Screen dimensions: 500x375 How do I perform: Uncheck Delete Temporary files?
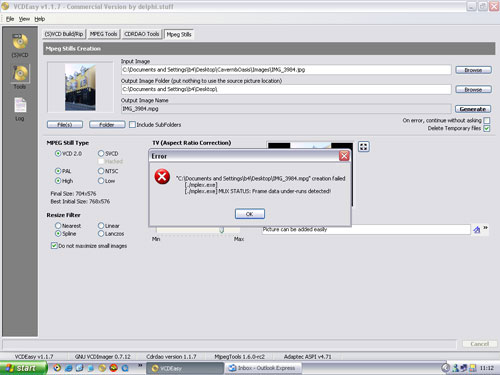pos(487,128)
